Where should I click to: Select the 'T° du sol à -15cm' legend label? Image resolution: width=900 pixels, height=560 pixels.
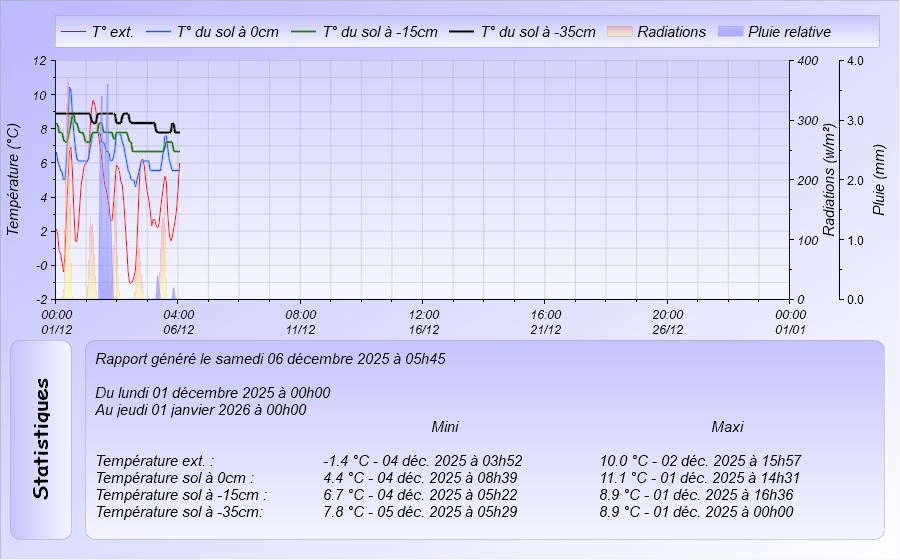pos(380,32)
